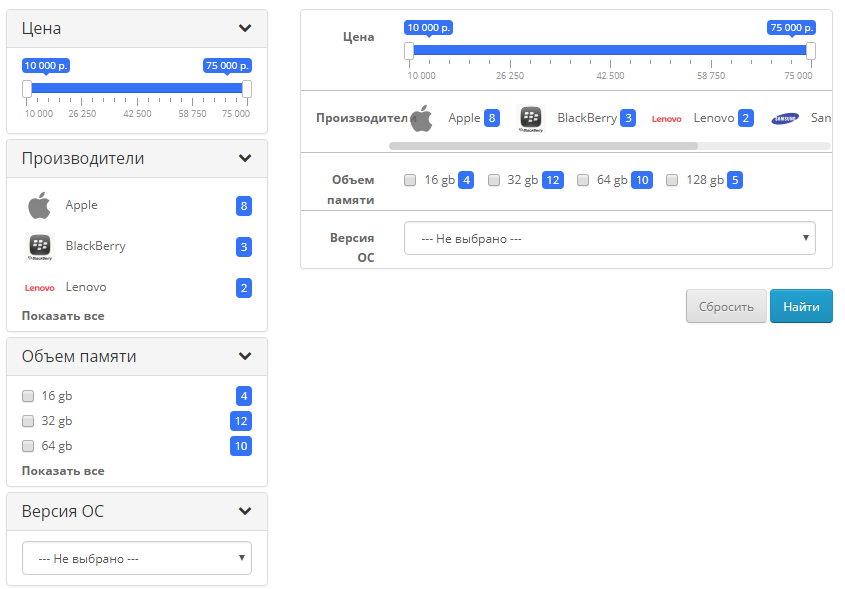This screenshot has height=589, width=845.
Task: Click left price slider maximum handle
Action: [x=247, y=89]
